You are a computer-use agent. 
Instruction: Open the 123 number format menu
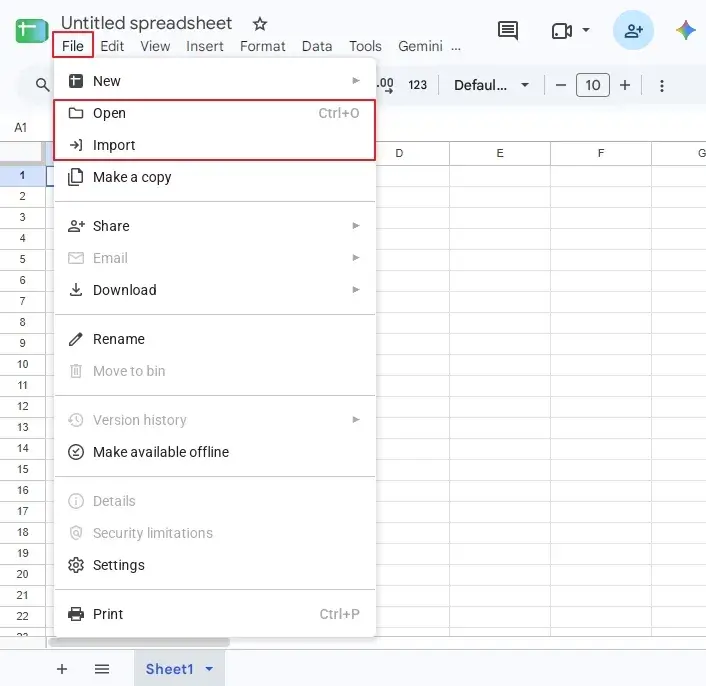[417, 85]
